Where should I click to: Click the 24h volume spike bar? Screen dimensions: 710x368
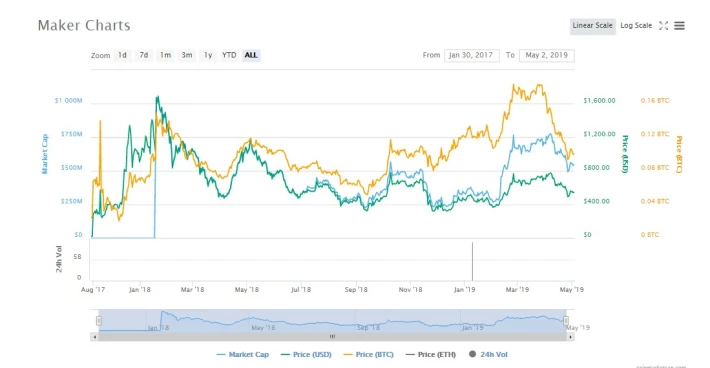tap(472, 262)
